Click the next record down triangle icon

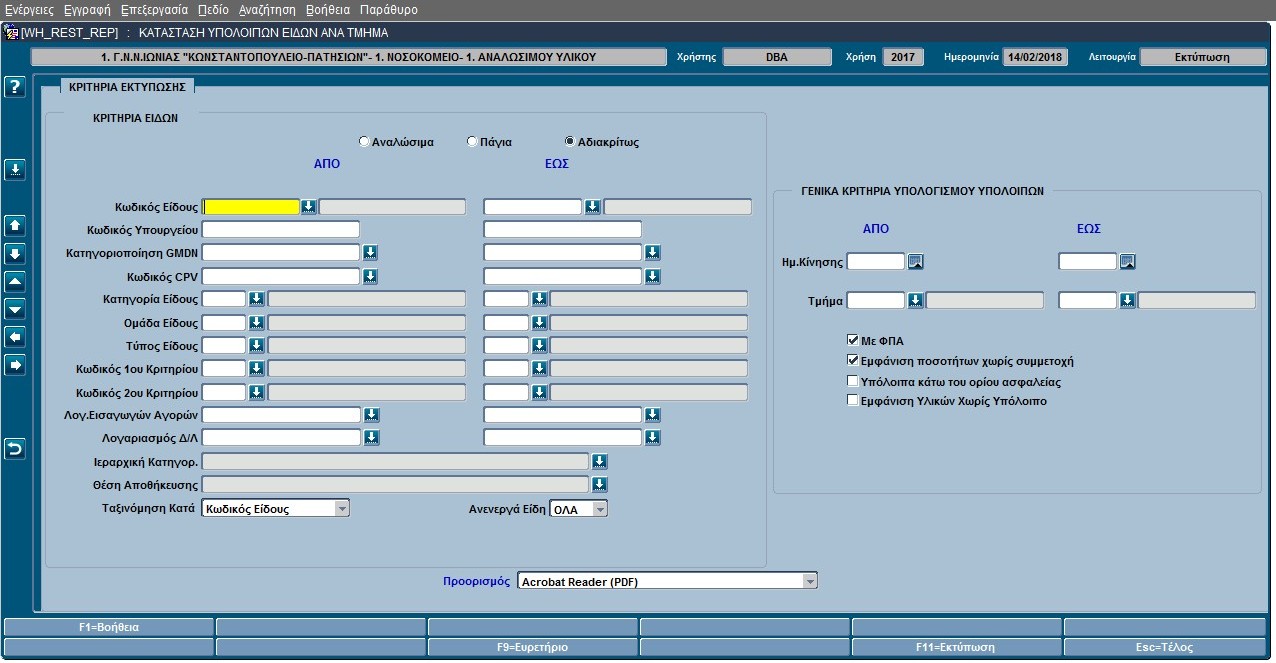pyautogui.click(x=14, y=309)
